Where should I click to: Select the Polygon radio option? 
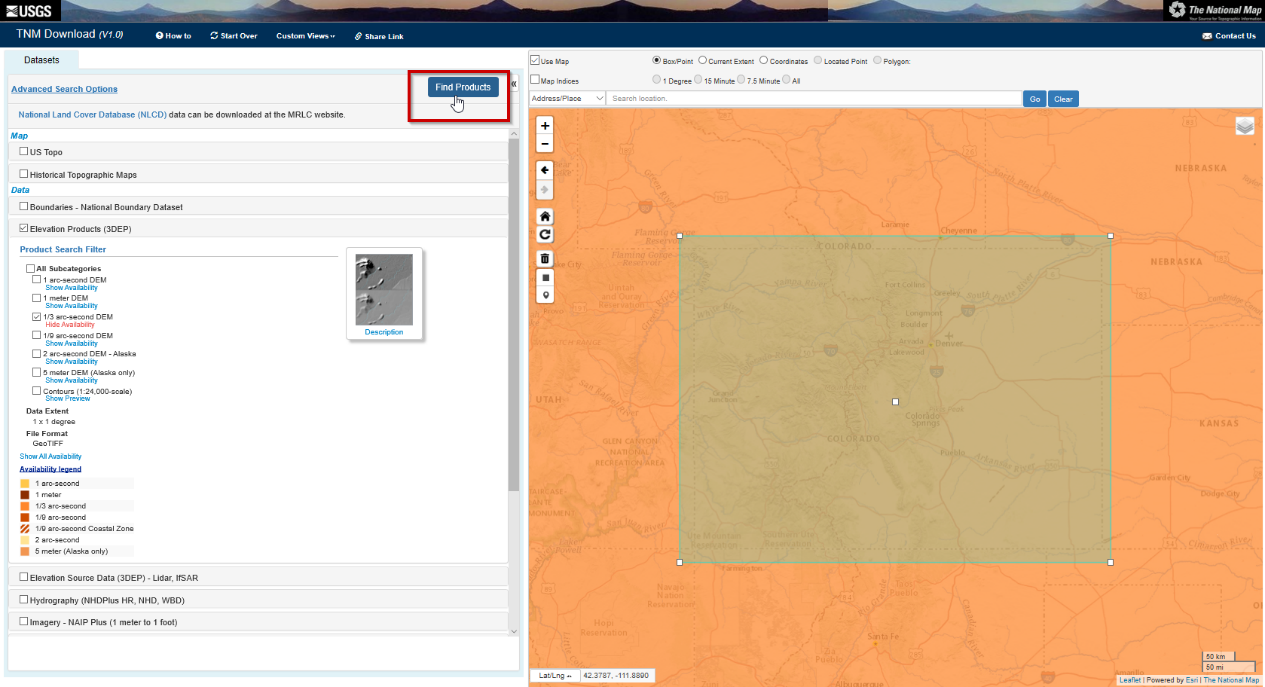click(877, 61)
